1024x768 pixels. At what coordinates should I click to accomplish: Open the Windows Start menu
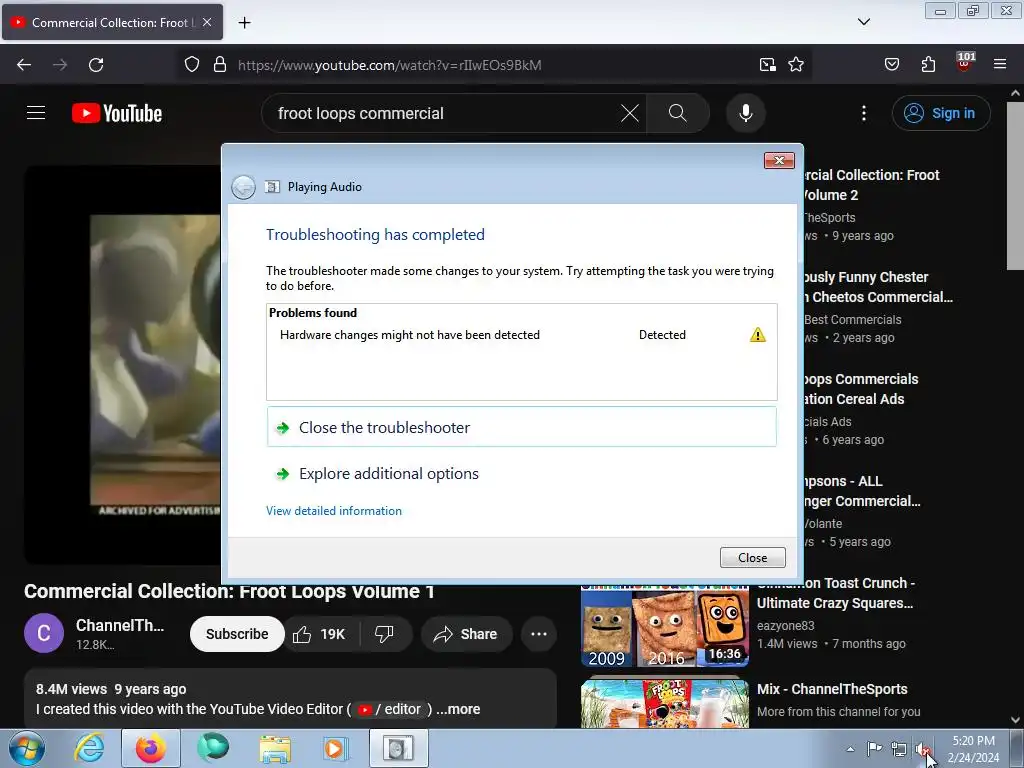point(27,748)
